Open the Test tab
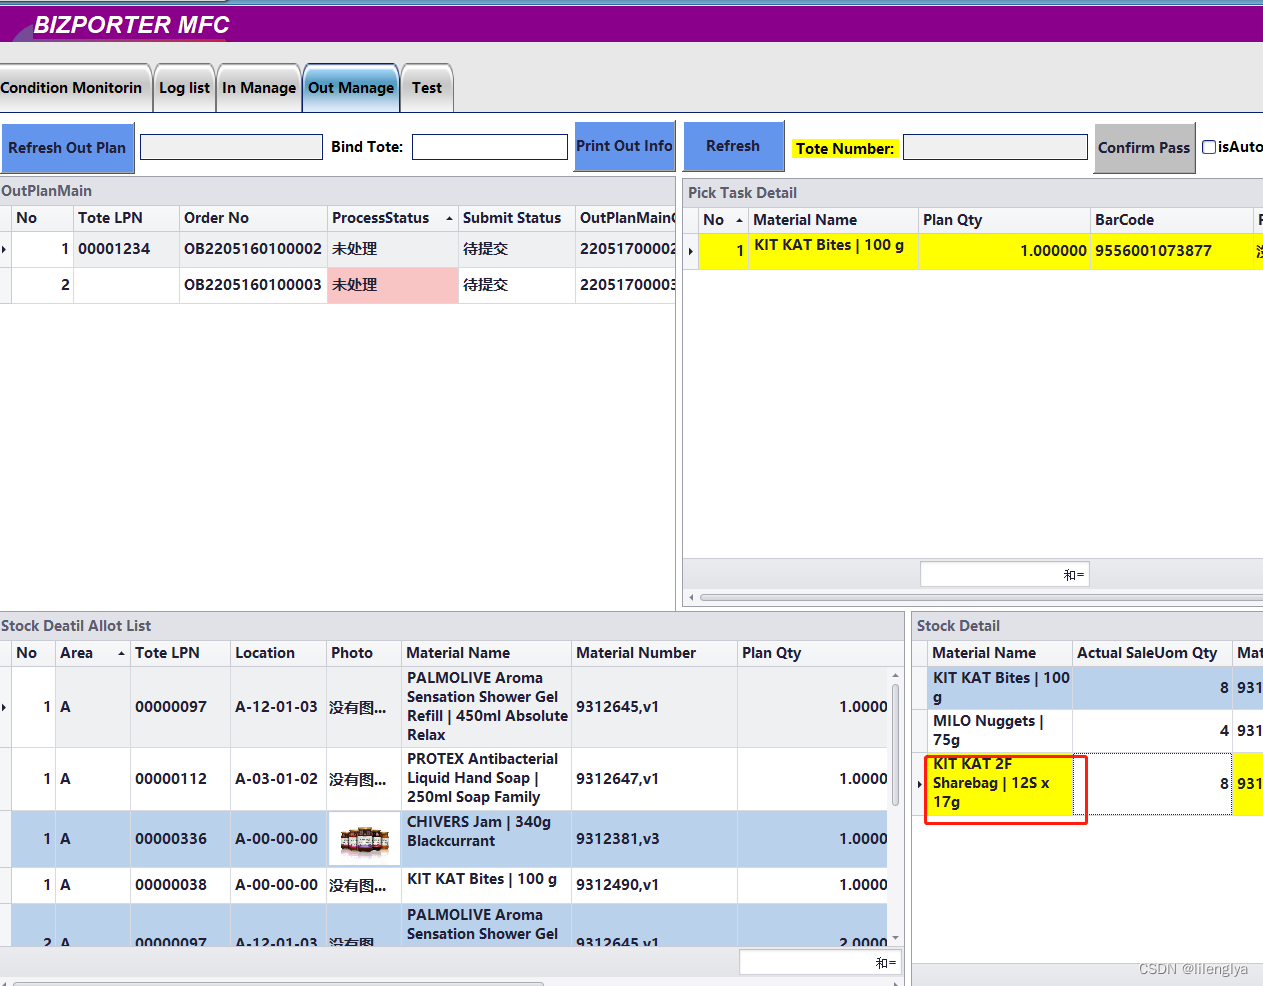Screen dimensions: 1263x986 tap(427, 88)
